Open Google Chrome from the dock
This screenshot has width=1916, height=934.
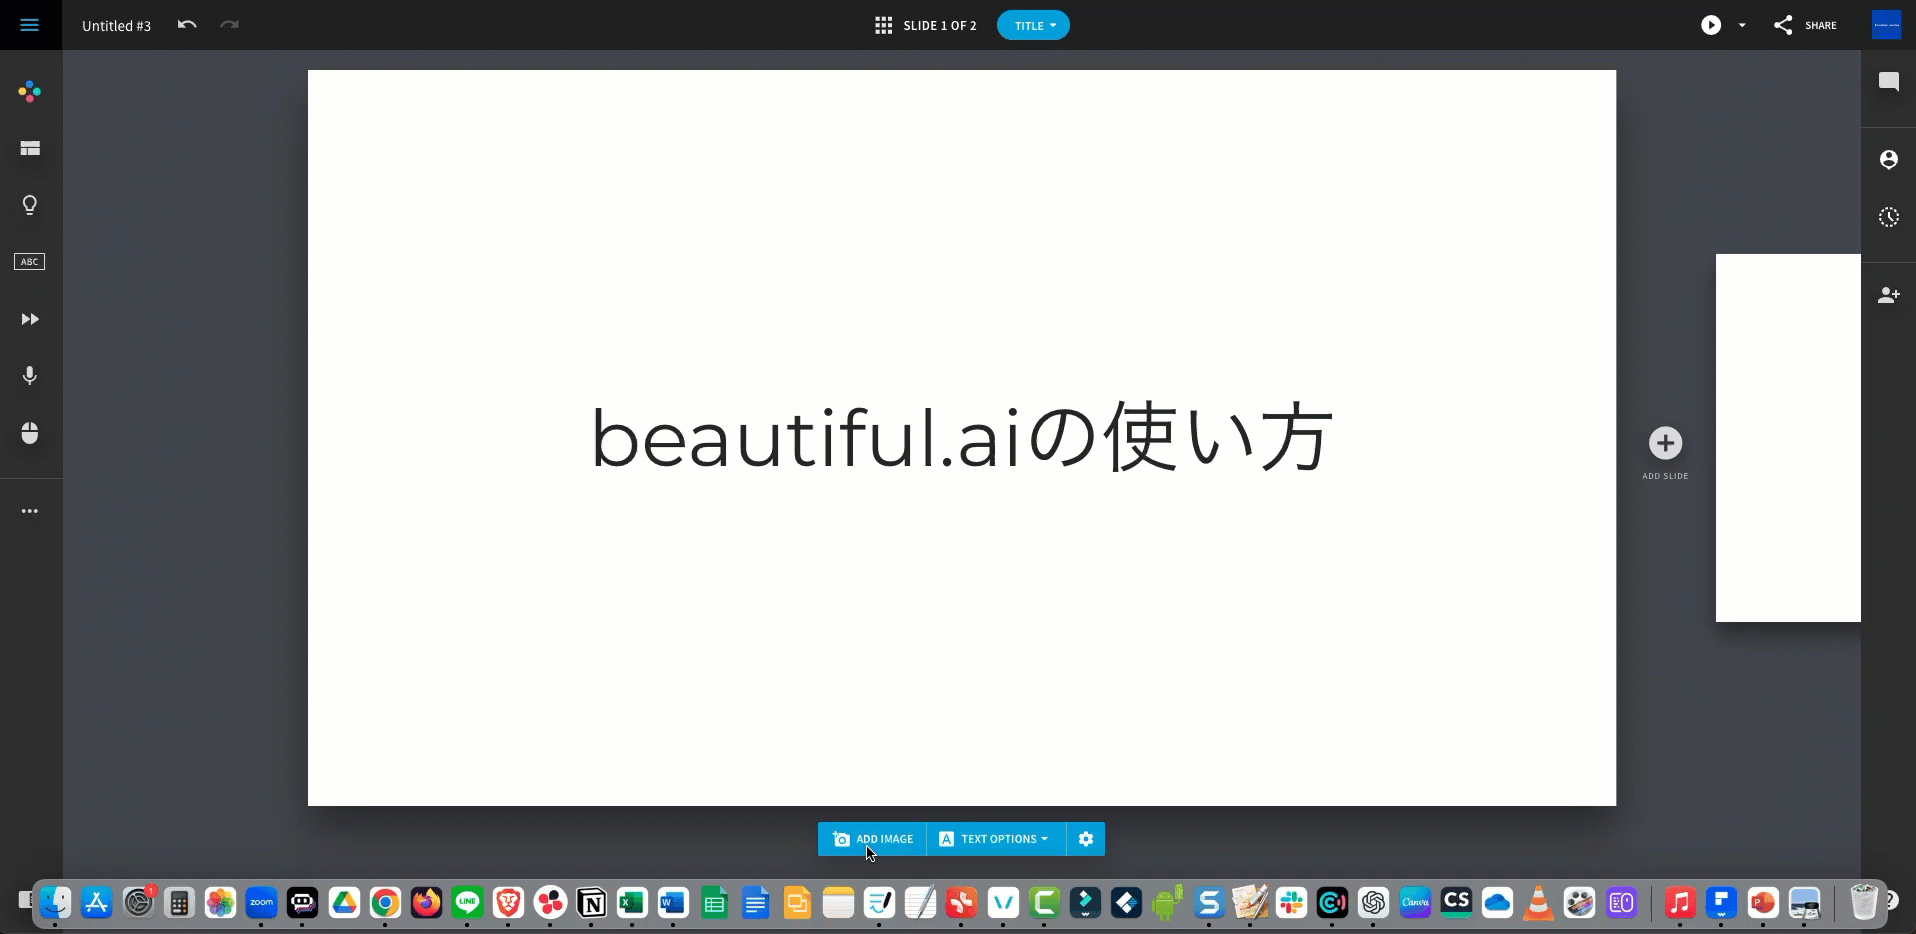pyautogui.click(x=385, y=903)
